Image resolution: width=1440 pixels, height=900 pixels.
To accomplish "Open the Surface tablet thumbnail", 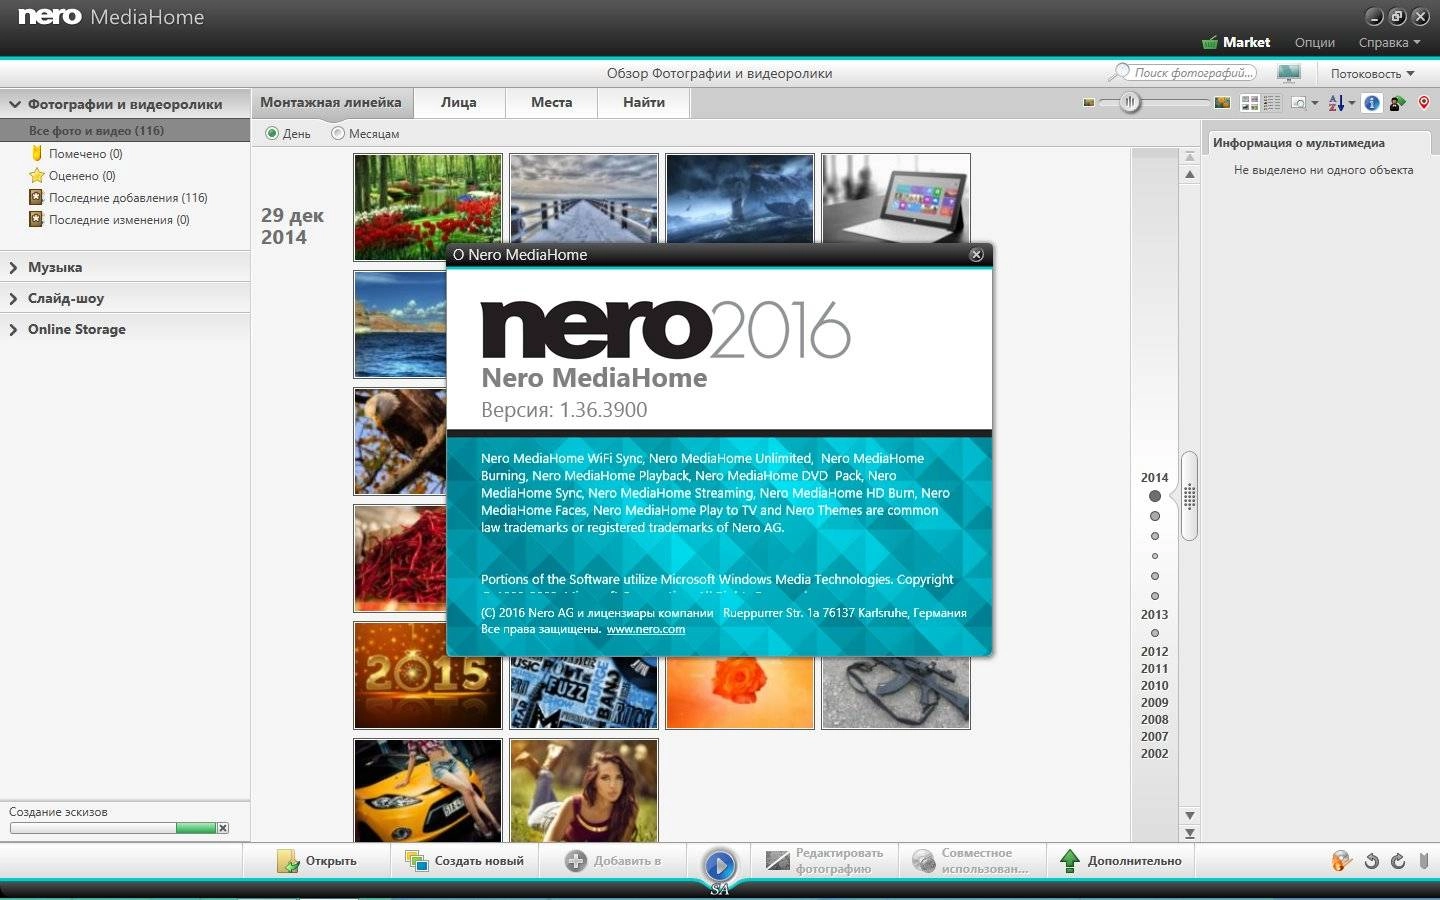I will coord(896,197).
